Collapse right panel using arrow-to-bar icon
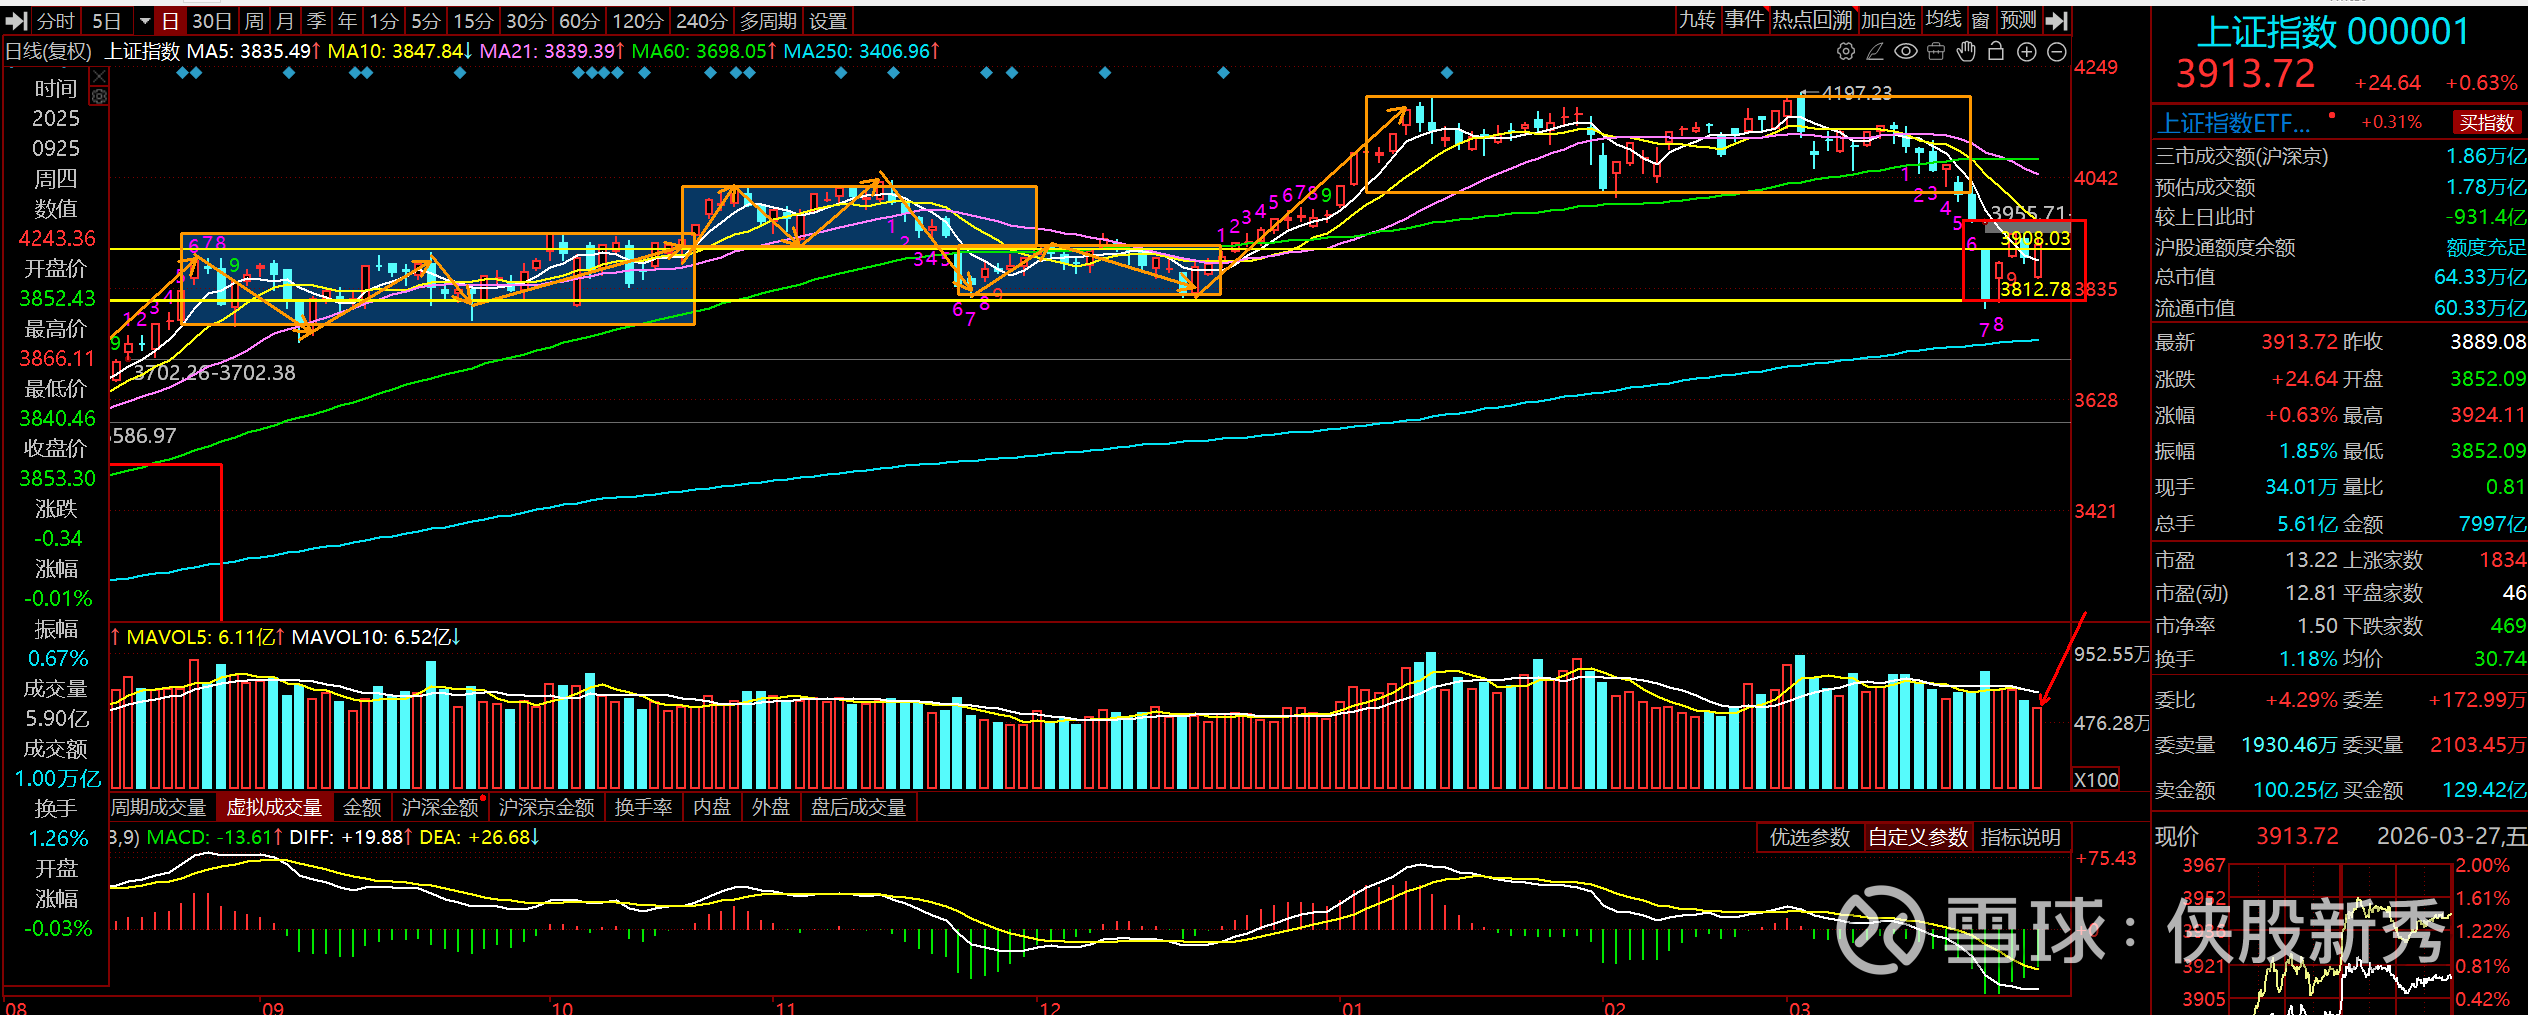The image size is (2528, 1015). pyautogui.click(x=2057, y=21)
